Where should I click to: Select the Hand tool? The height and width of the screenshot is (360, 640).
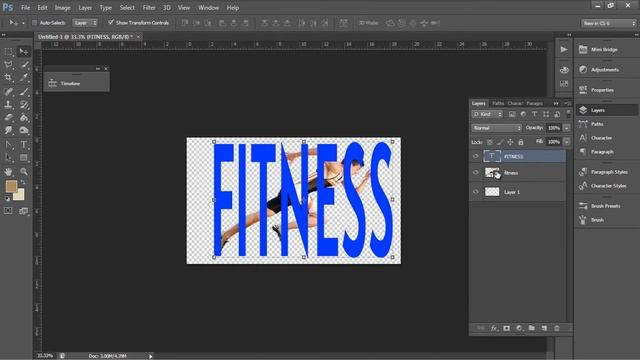(x=8, y=172)
